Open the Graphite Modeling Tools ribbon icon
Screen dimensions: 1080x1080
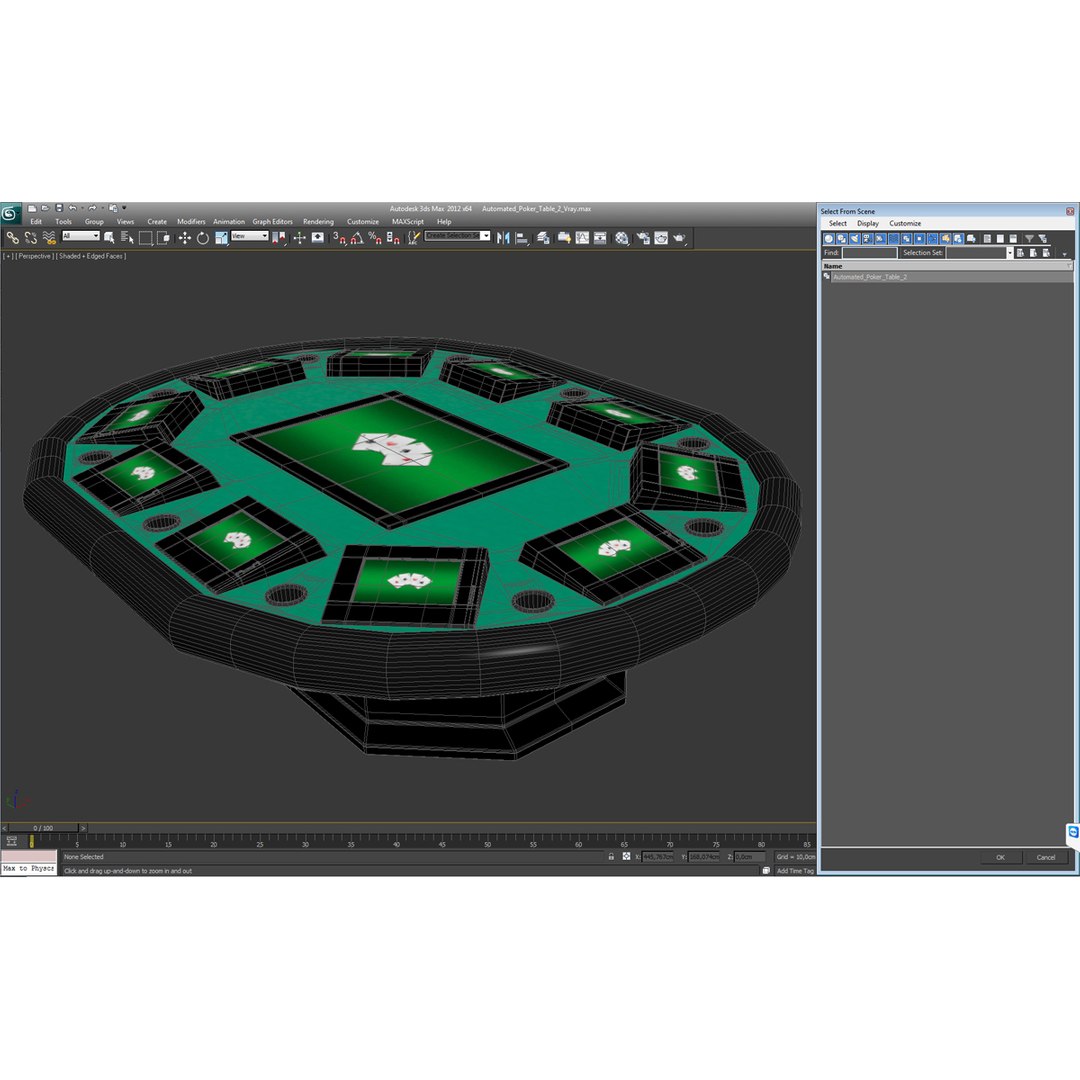564,238
